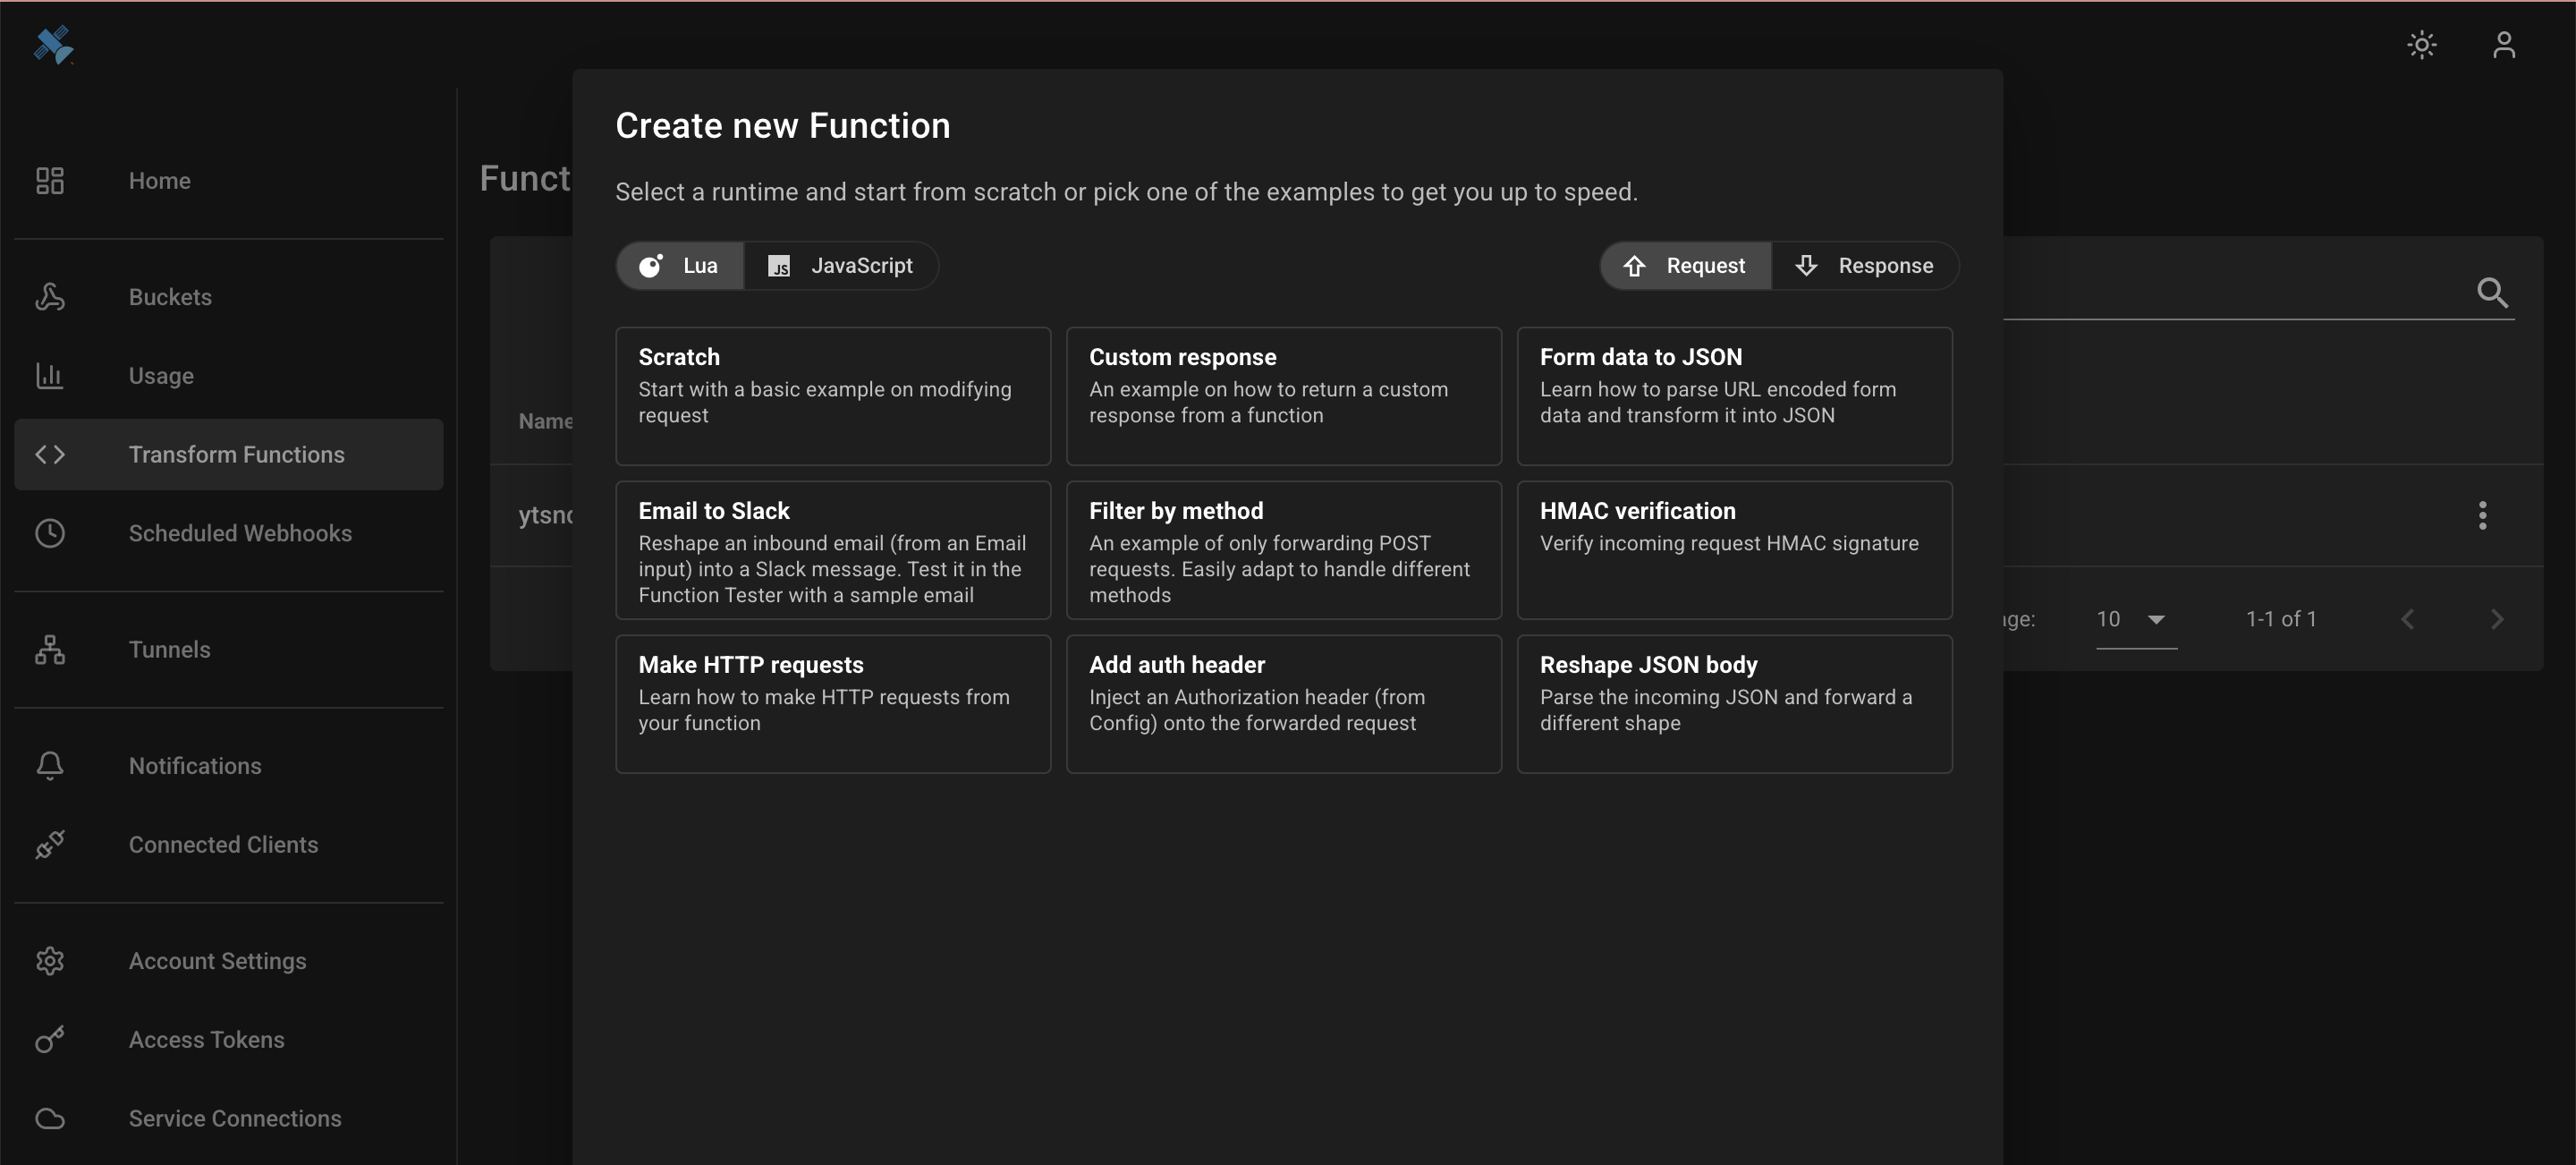Click the Name column header
The height and width of the screenshot is (1165, 2576).
[545, 421]
